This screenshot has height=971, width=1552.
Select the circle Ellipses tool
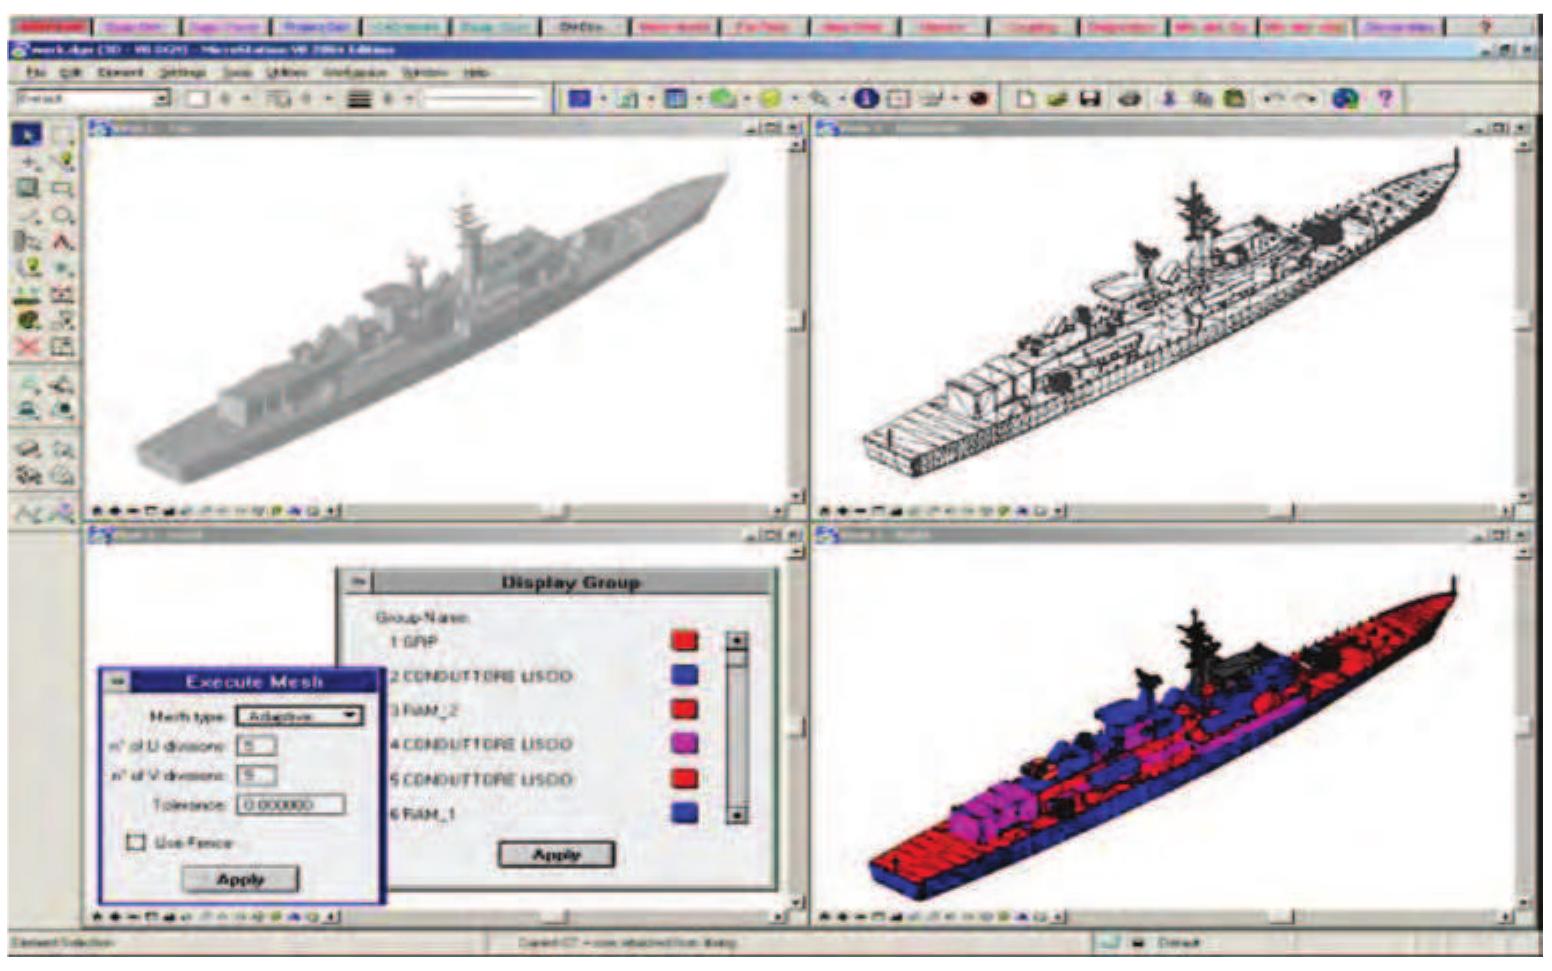[62, 215]
